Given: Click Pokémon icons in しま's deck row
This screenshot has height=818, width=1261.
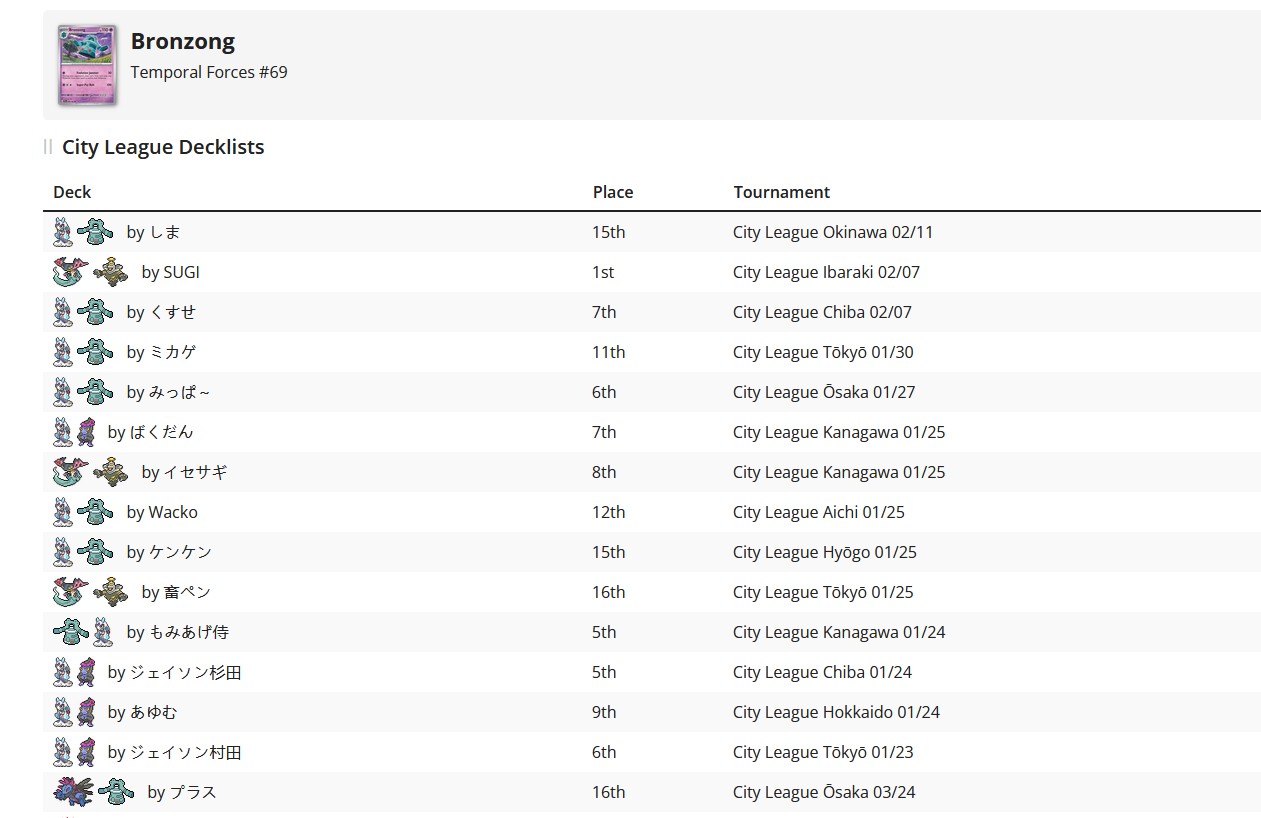Looking at the screenshot, I should click(x=83, y=232).
